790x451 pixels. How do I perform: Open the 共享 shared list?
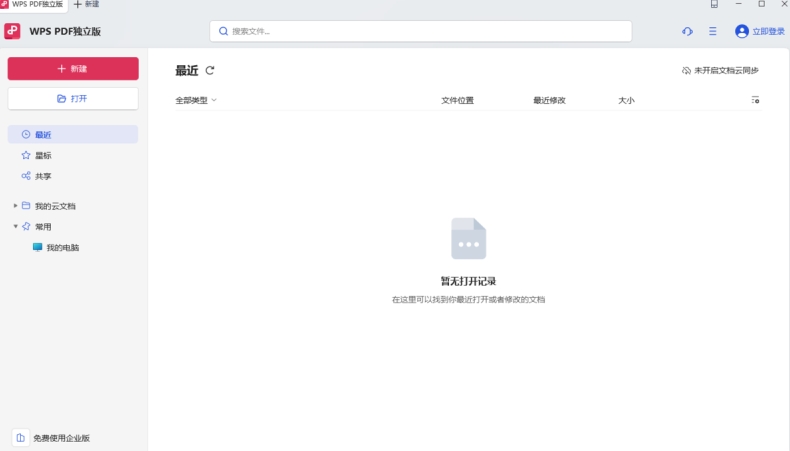tap(43, 176)
